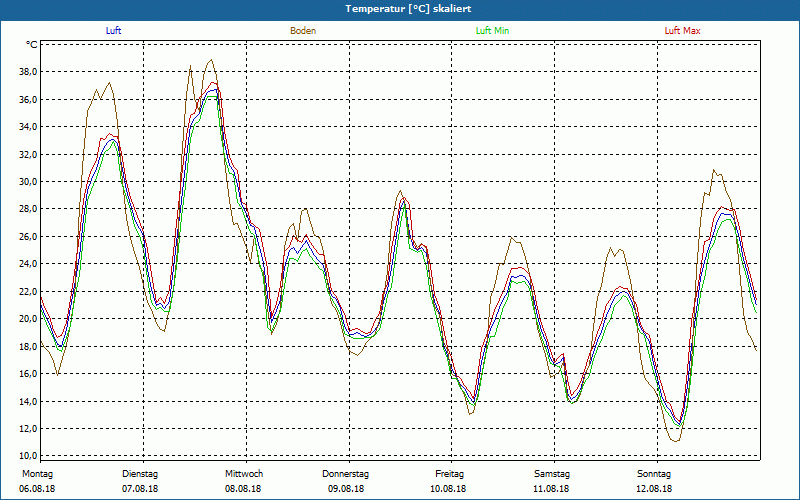800x500 pixels.
Task: Click the 28,0 y-axis value
Action: tap(29, 209)
